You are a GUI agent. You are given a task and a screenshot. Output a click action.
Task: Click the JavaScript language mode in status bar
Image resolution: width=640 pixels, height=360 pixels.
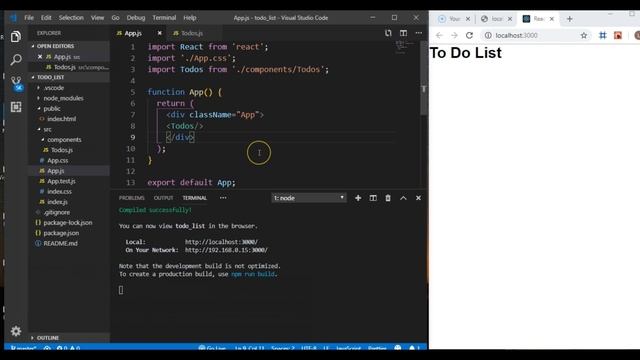tap(348, 348)
